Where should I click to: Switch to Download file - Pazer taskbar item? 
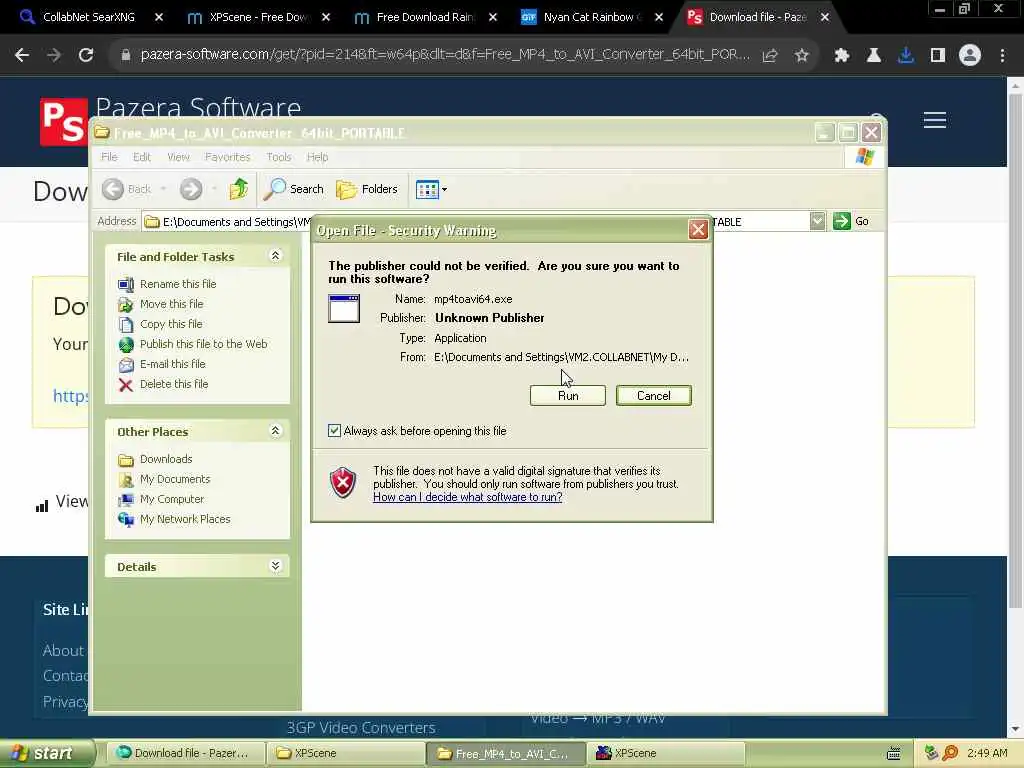pyautogui.click(x=184, y=753)
